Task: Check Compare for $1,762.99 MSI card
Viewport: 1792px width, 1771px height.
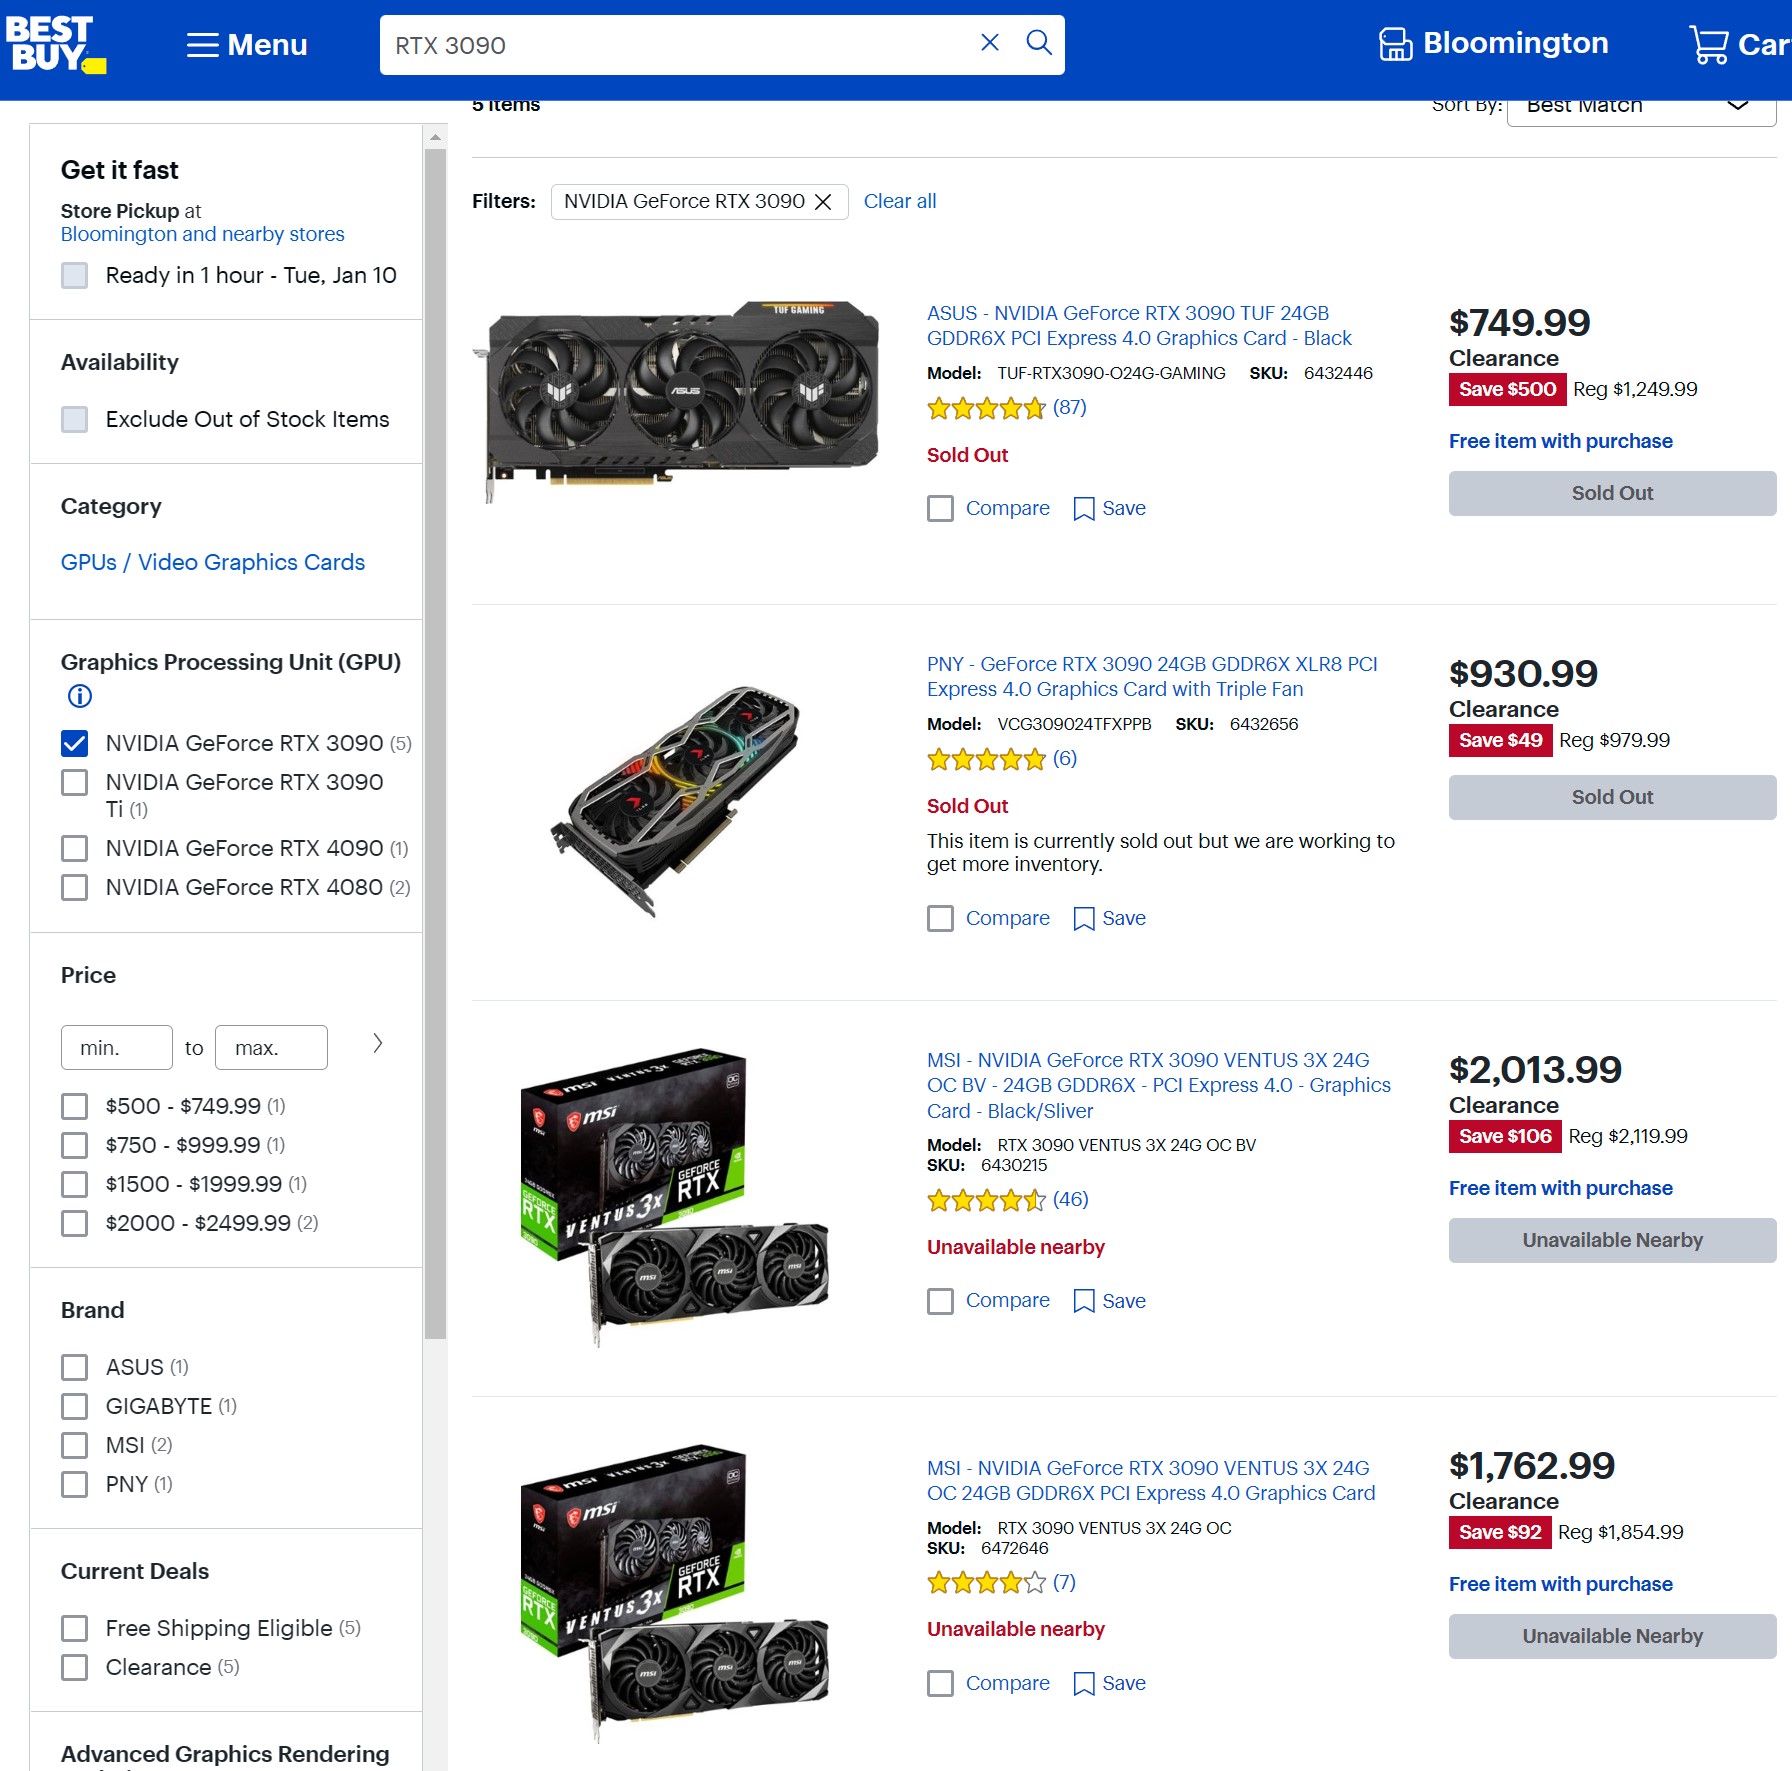Action: (x=940, y=1684)
